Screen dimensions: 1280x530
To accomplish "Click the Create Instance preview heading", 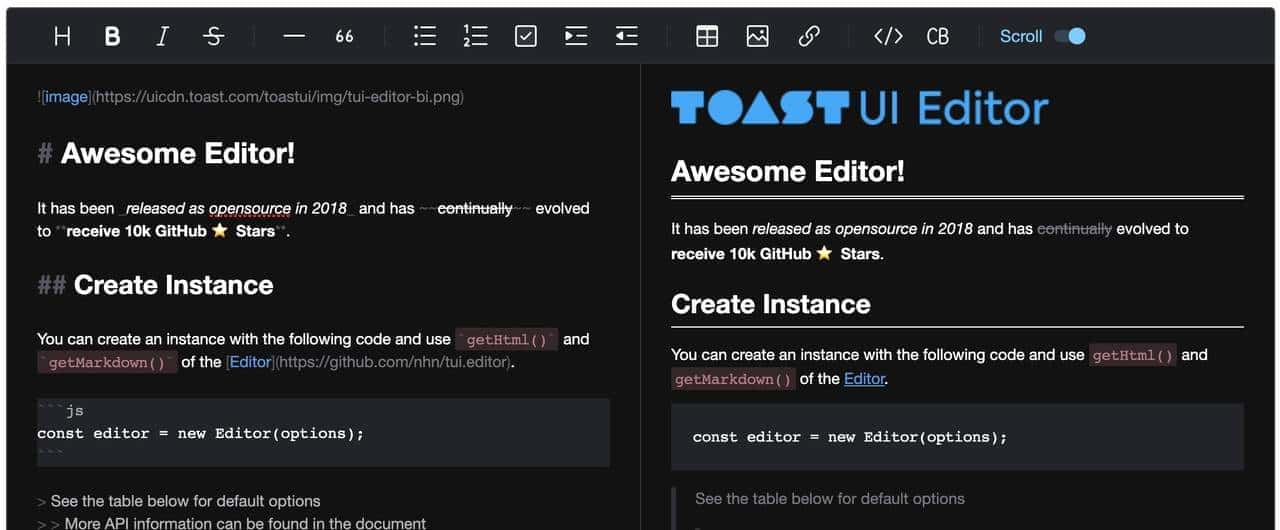I will click(x=771, y=304).
